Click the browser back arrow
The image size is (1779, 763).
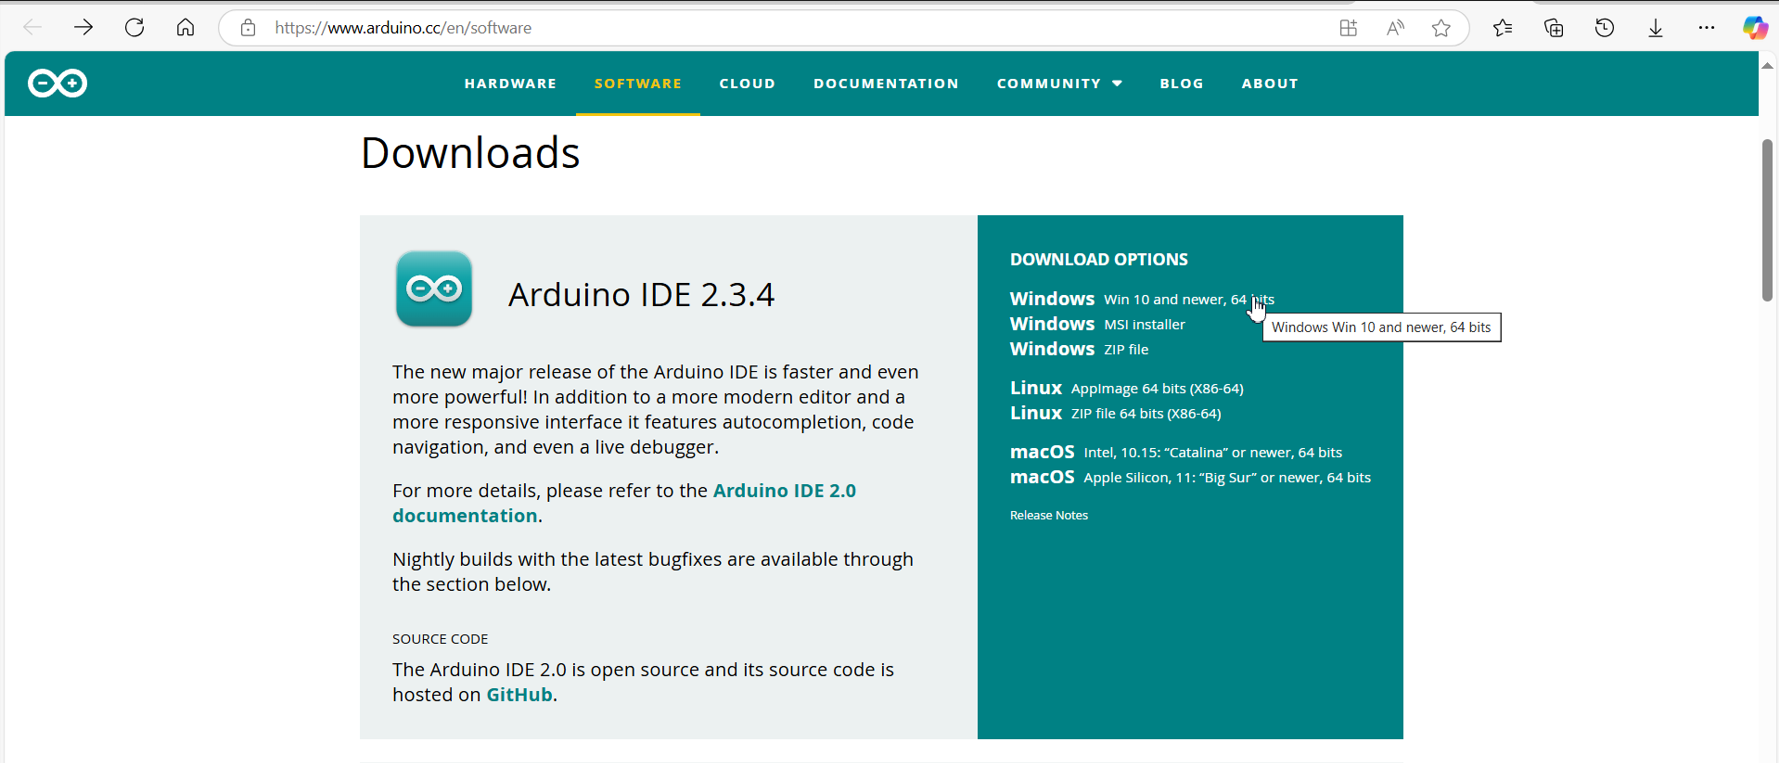[32, 28]
